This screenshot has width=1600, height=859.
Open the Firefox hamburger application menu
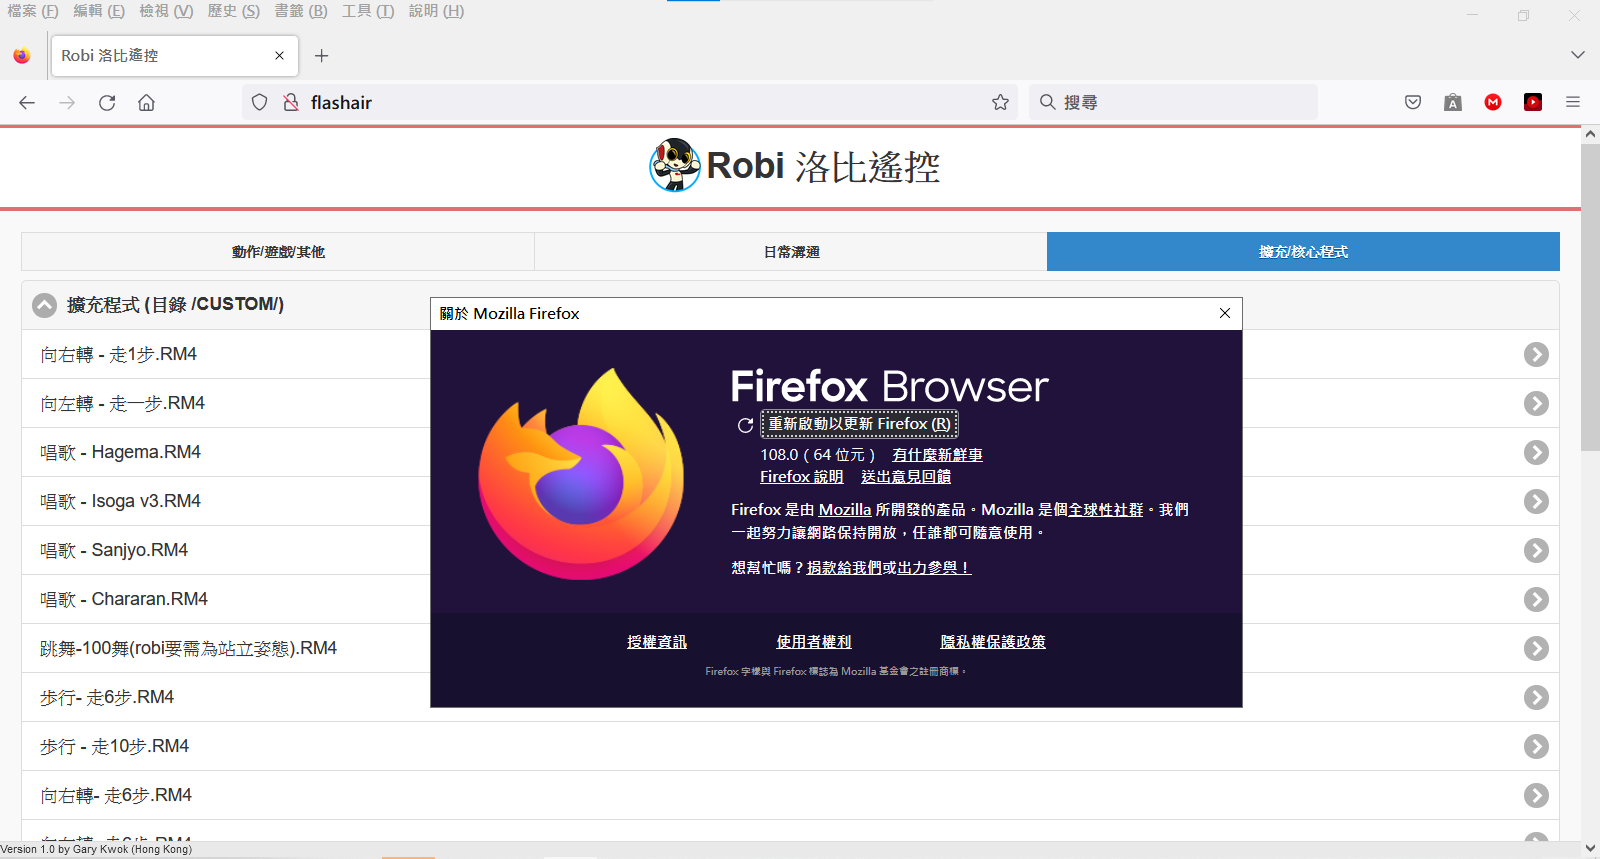point(1573,102)
